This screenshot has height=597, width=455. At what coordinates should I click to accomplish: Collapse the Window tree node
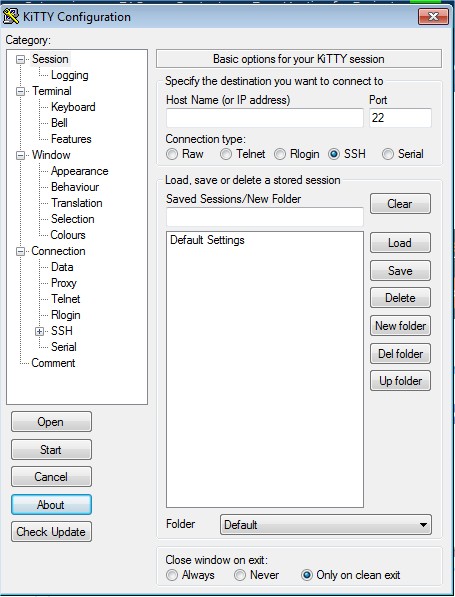point(20,155)
